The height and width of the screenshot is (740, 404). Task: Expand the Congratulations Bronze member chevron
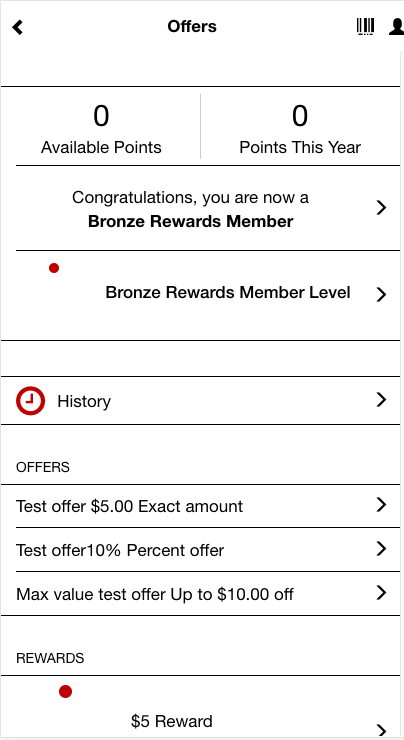(x=381, y=208)
